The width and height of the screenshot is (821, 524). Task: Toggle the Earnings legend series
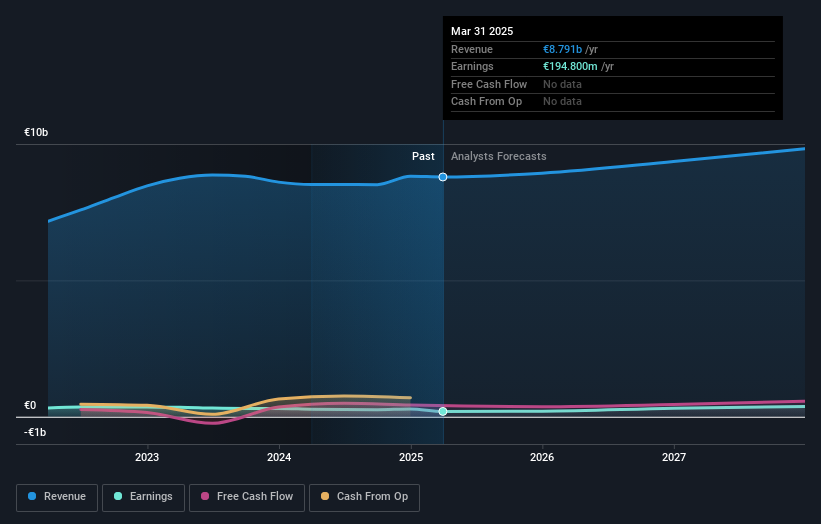(143, 497)
